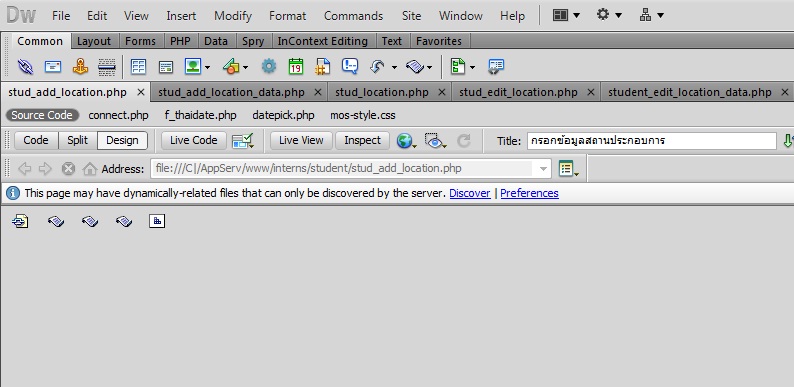
Task: Click the Stop loading icon
Action: click(x=68, y=169)
